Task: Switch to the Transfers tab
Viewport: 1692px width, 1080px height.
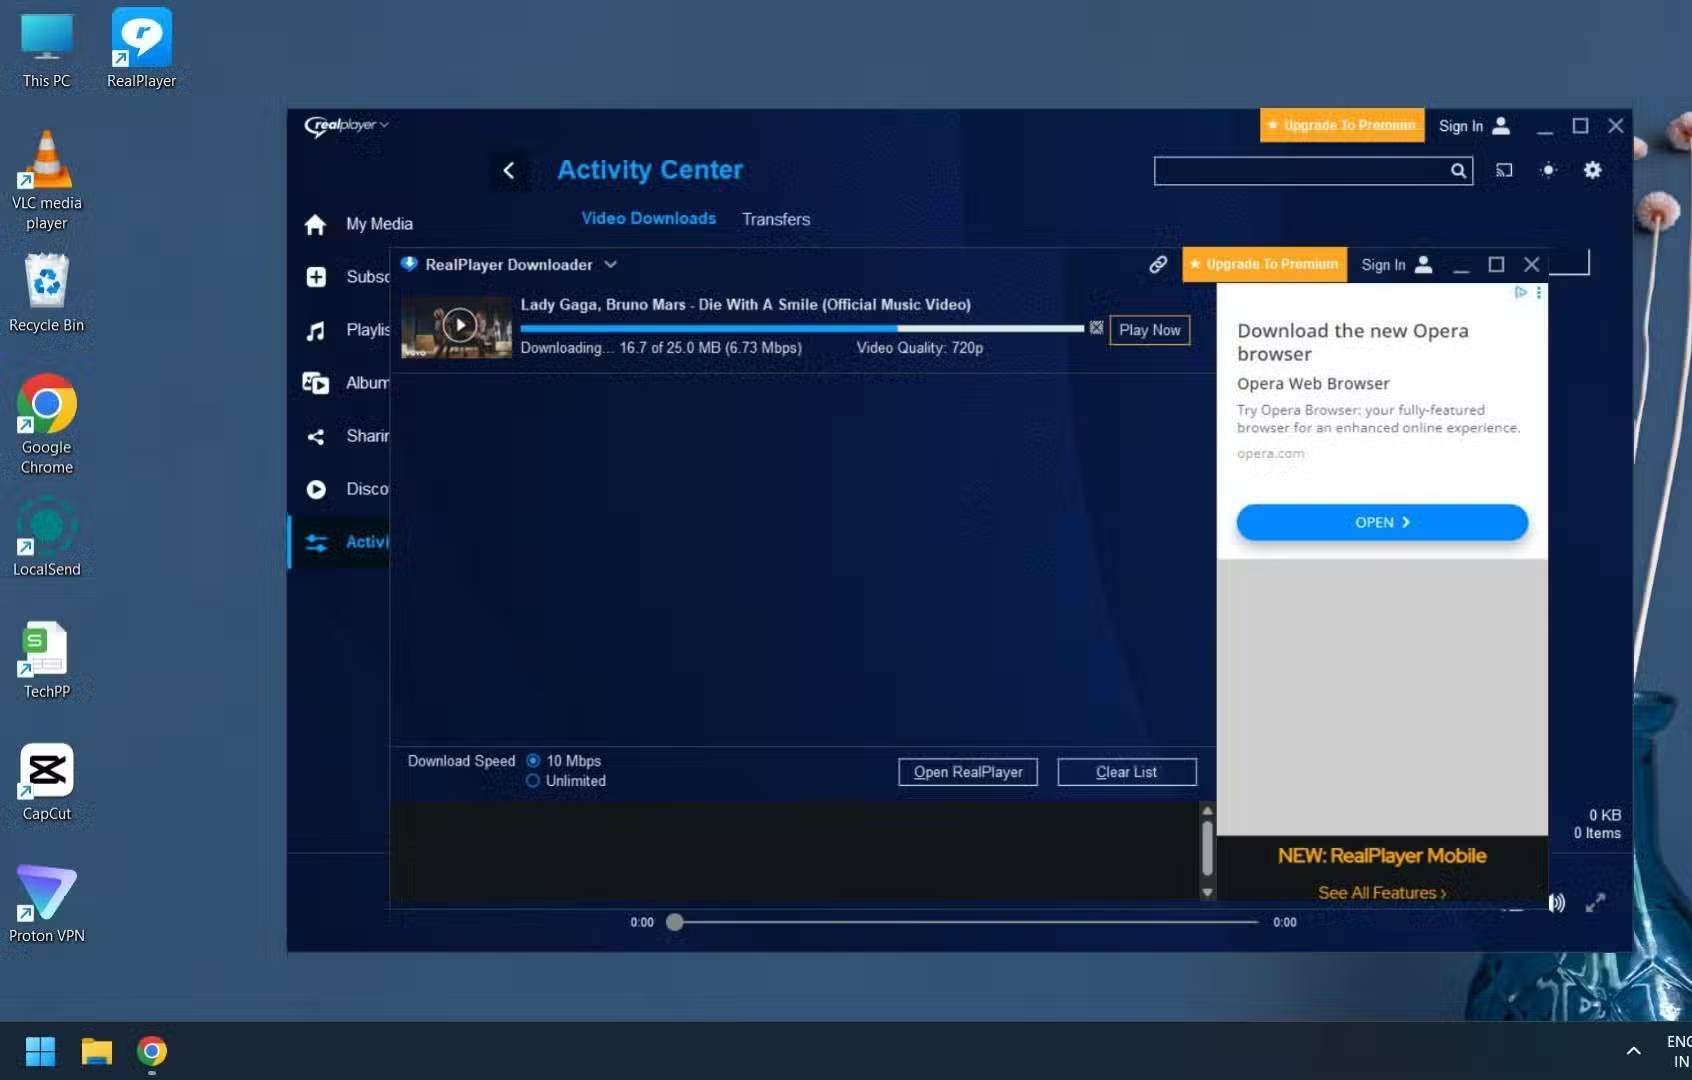Action: tap(776, 219)
